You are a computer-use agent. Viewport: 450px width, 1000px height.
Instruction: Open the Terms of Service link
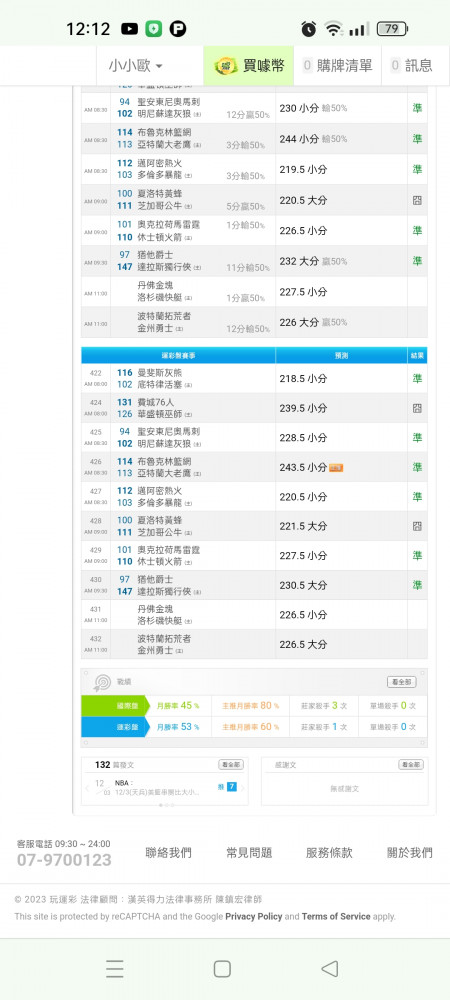(x=336, y=916)
